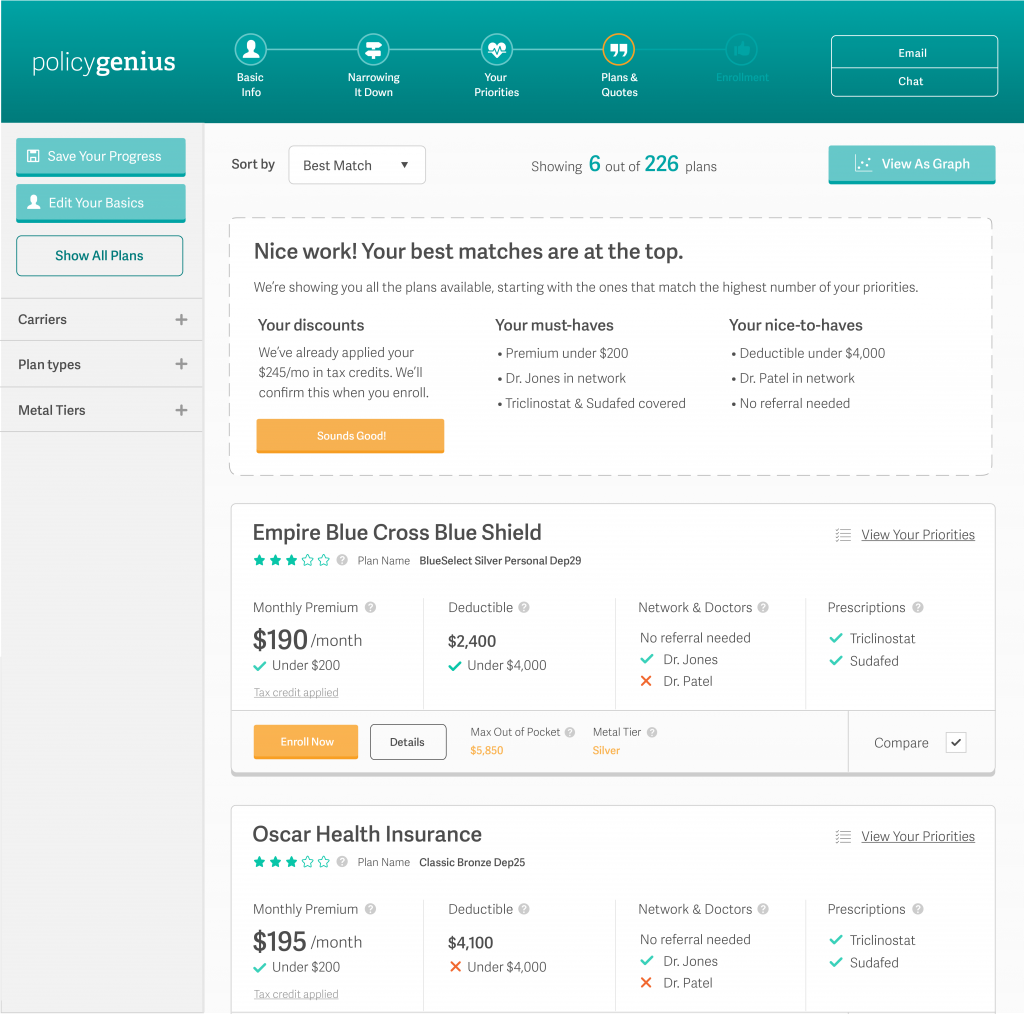This screenshot has height=1014, width=1024.
Task: Click Classic Bronze Dep25 plan name
Action: [472, 863]
